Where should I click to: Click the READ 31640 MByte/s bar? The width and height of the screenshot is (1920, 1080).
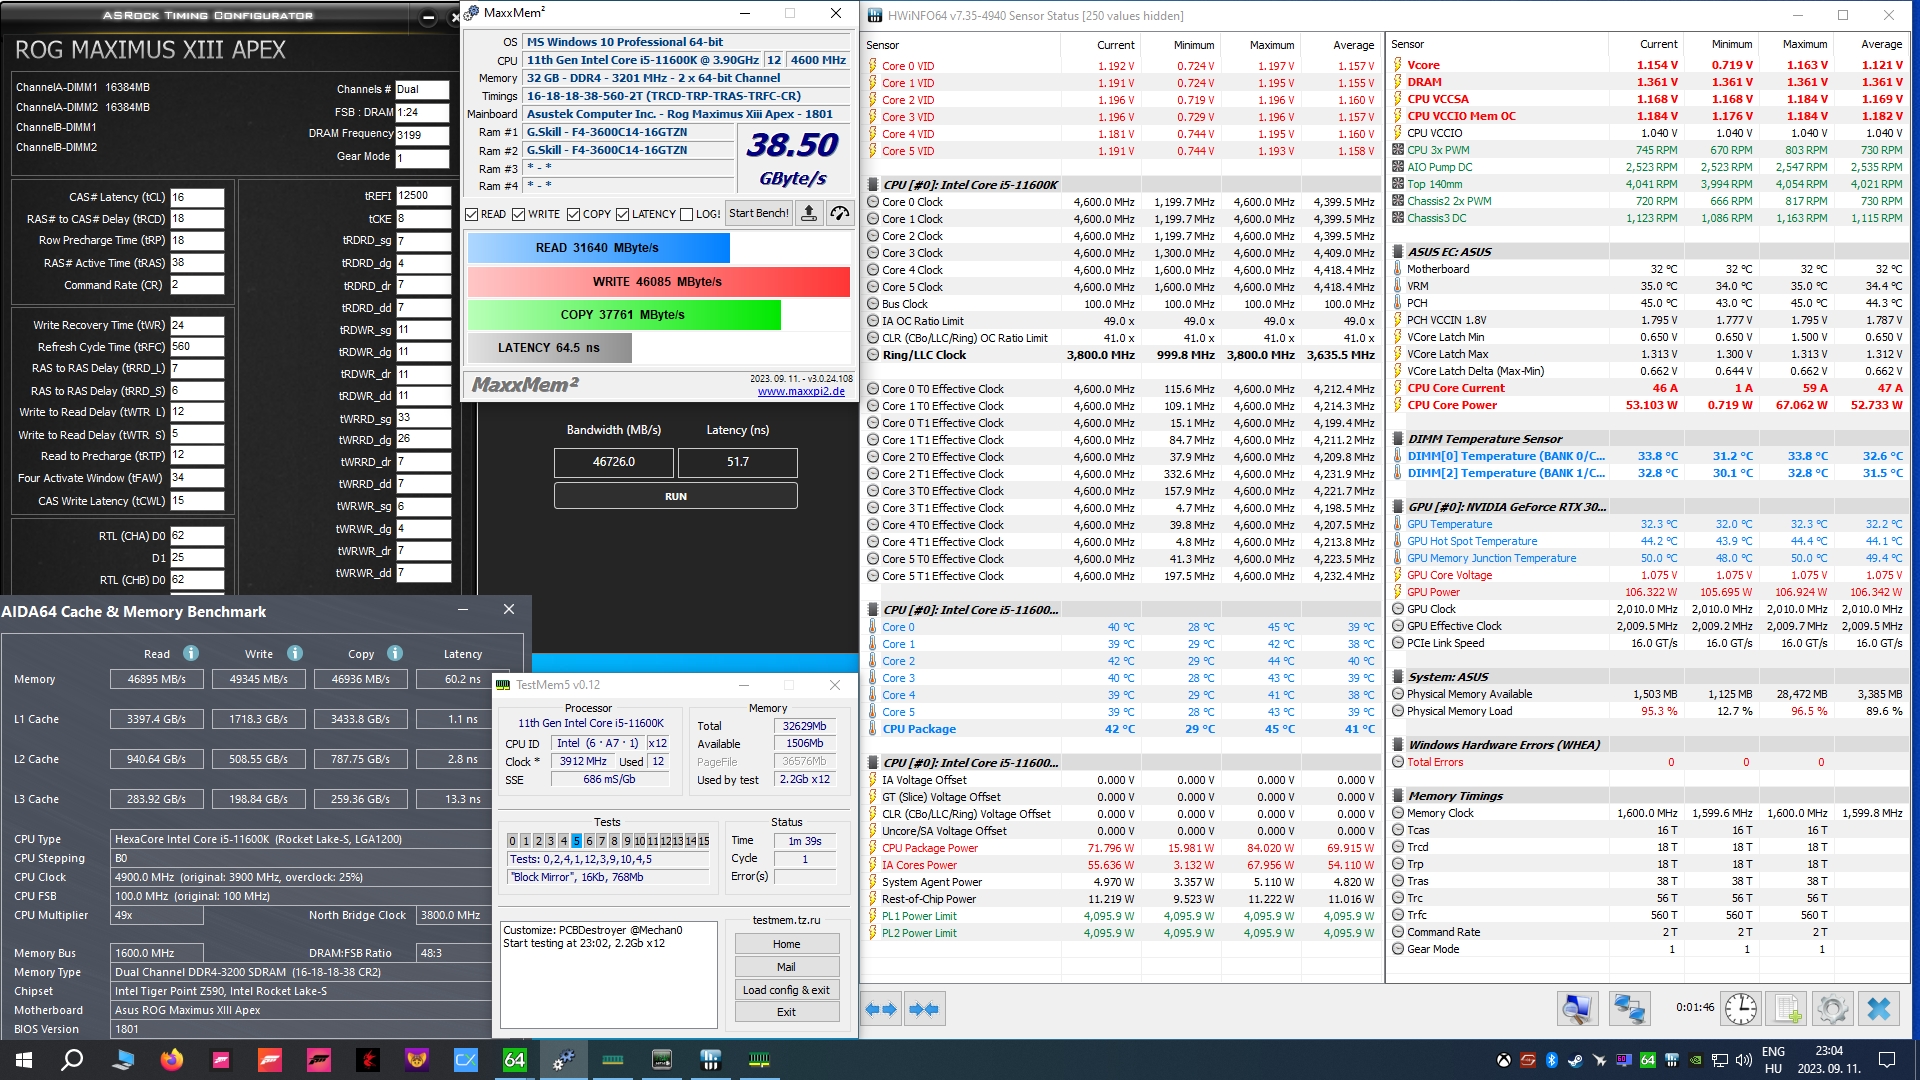(598, 248)
